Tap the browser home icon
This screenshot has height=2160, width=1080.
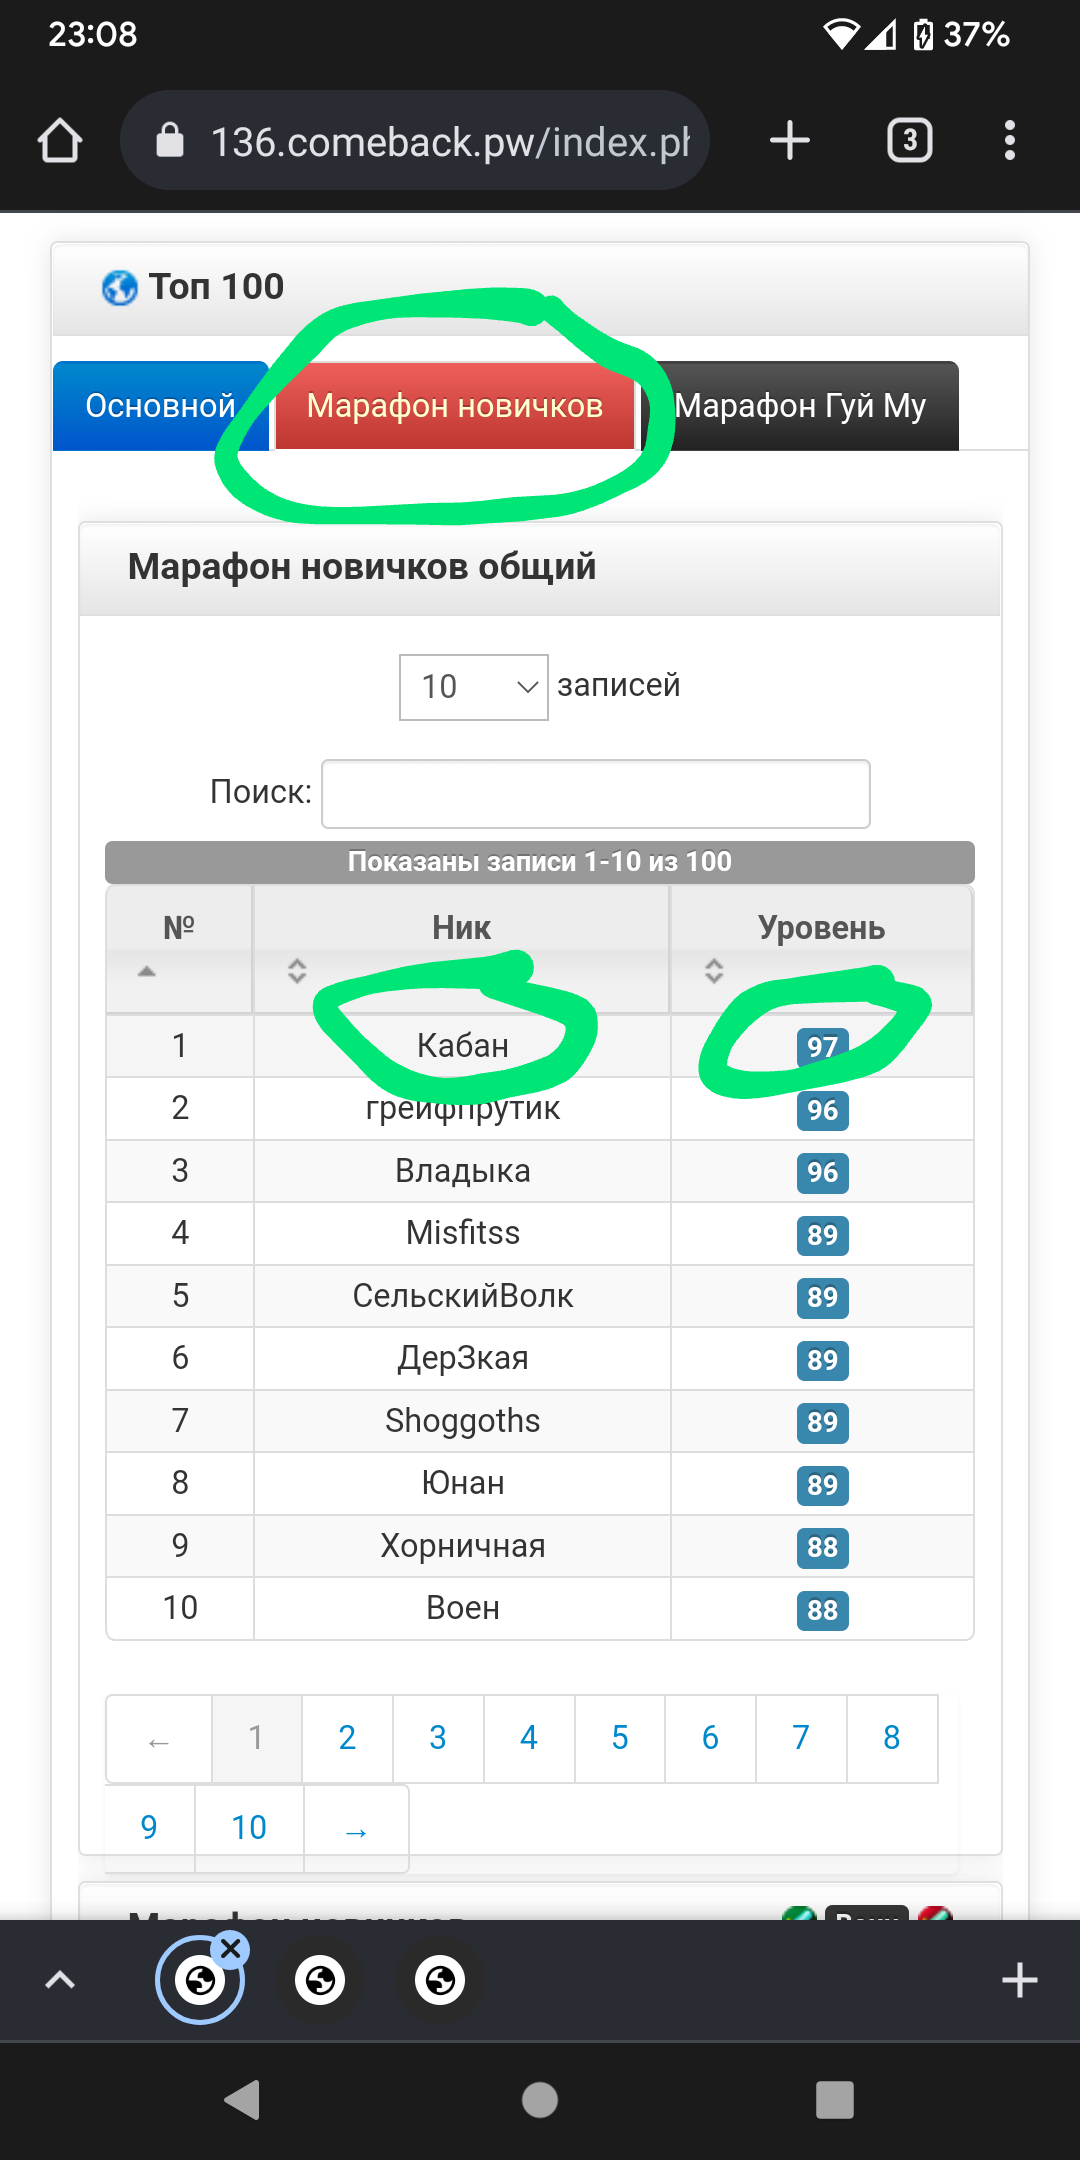coord(60,140)
